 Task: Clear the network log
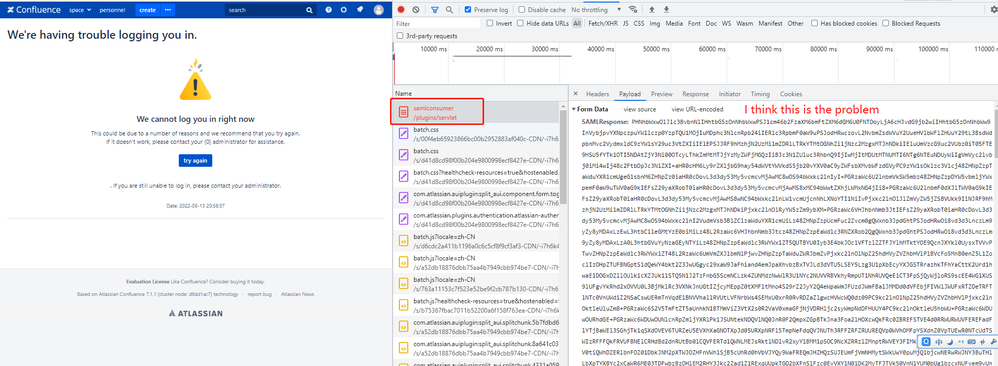416,10
